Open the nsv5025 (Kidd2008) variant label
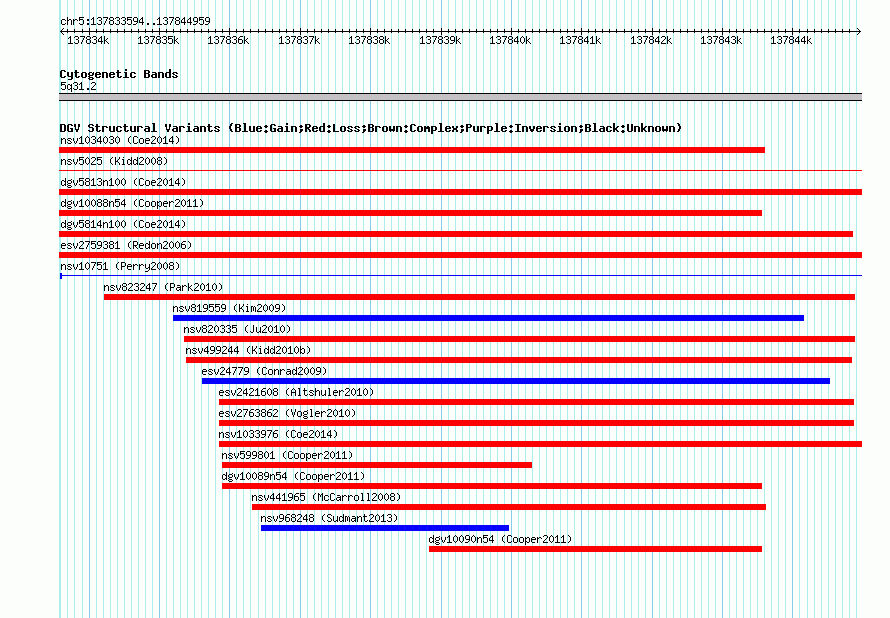The width and height of the screenshot is (890, 618). click(114, 161)
